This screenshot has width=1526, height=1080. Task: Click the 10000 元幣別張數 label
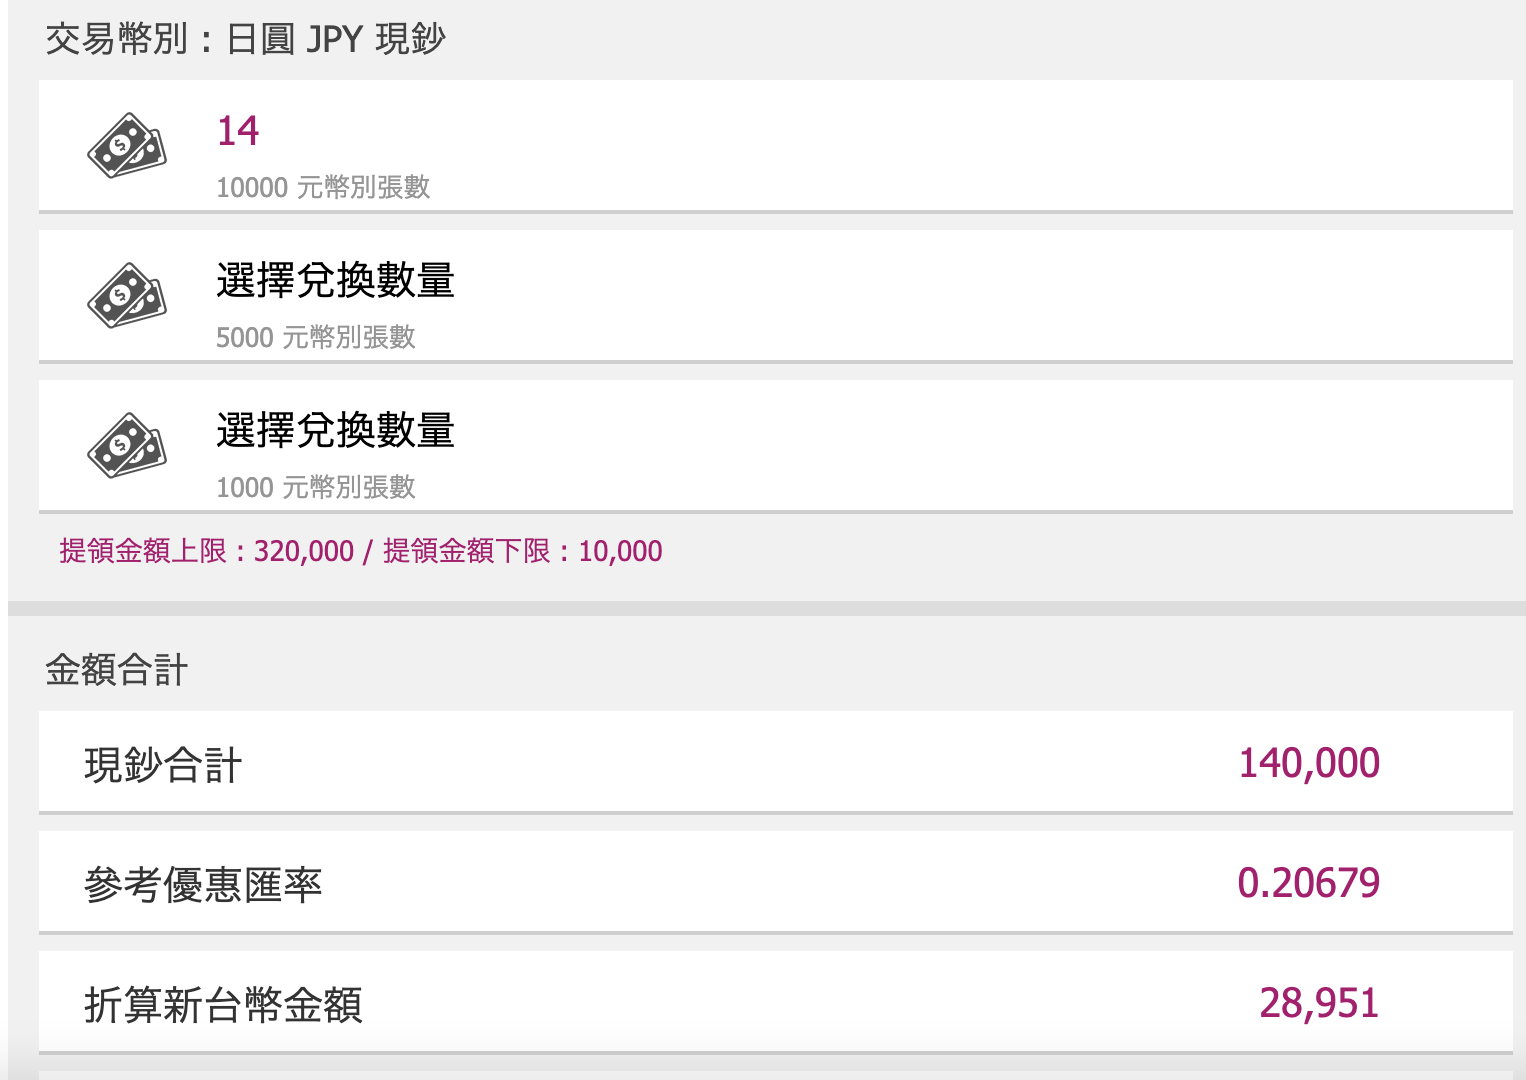(323, 187)
